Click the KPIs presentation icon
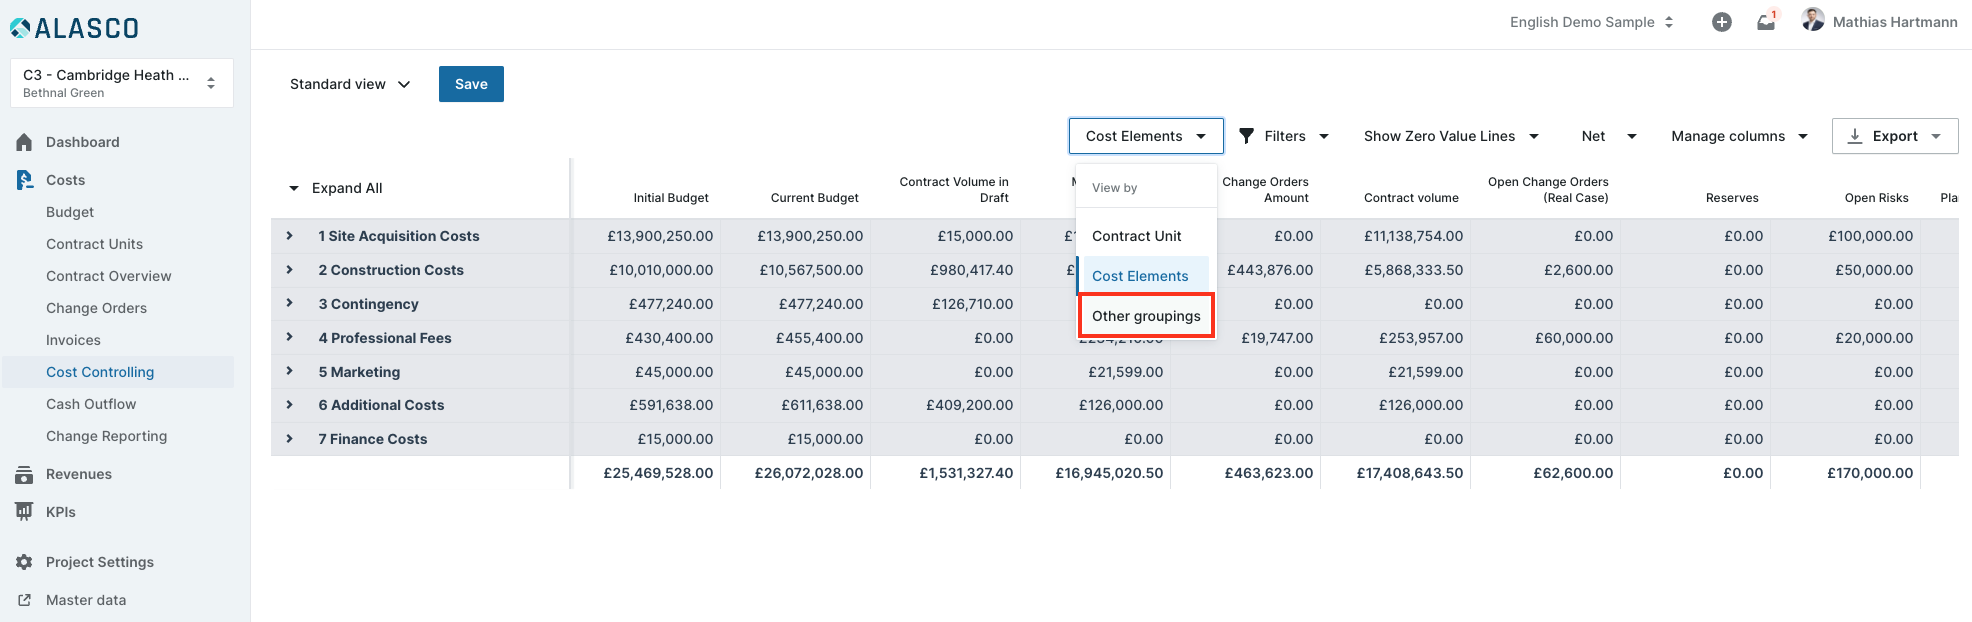Image resolution: width=1972 pixels, height=622 pixels. point(25,512)
